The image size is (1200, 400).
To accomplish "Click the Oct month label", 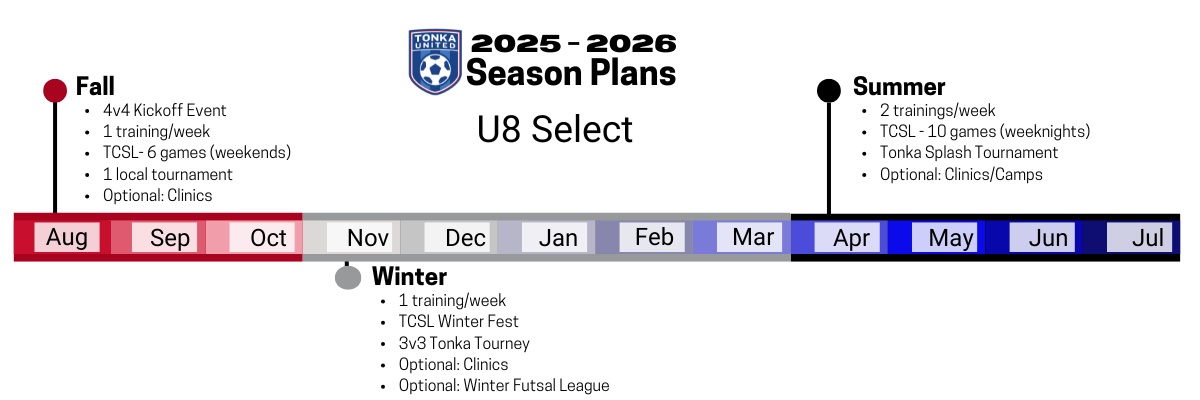I will coord(268,238).
